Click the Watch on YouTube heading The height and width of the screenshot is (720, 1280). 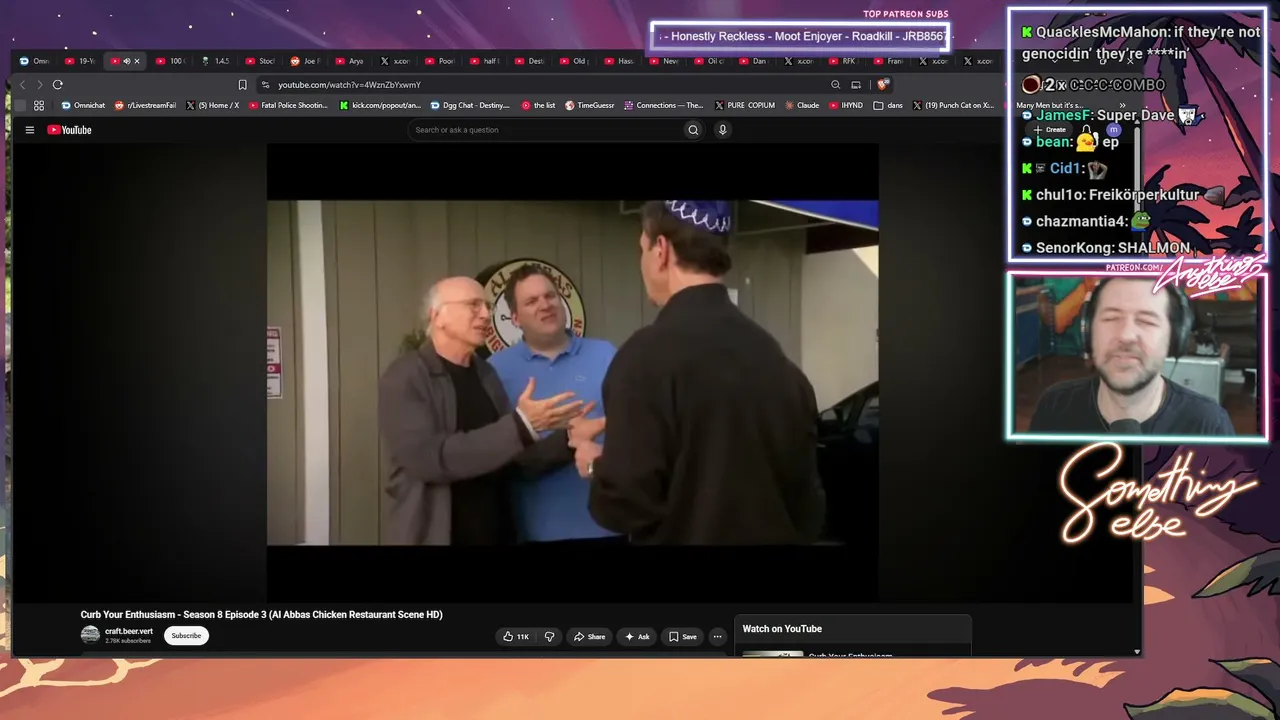[782, 629]
